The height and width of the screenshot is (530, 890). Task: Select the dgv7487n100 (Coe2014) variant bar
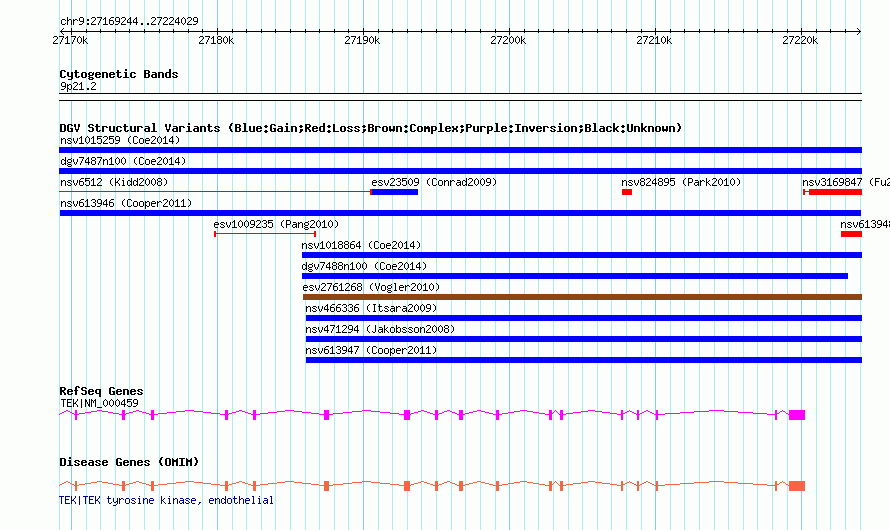460,171
